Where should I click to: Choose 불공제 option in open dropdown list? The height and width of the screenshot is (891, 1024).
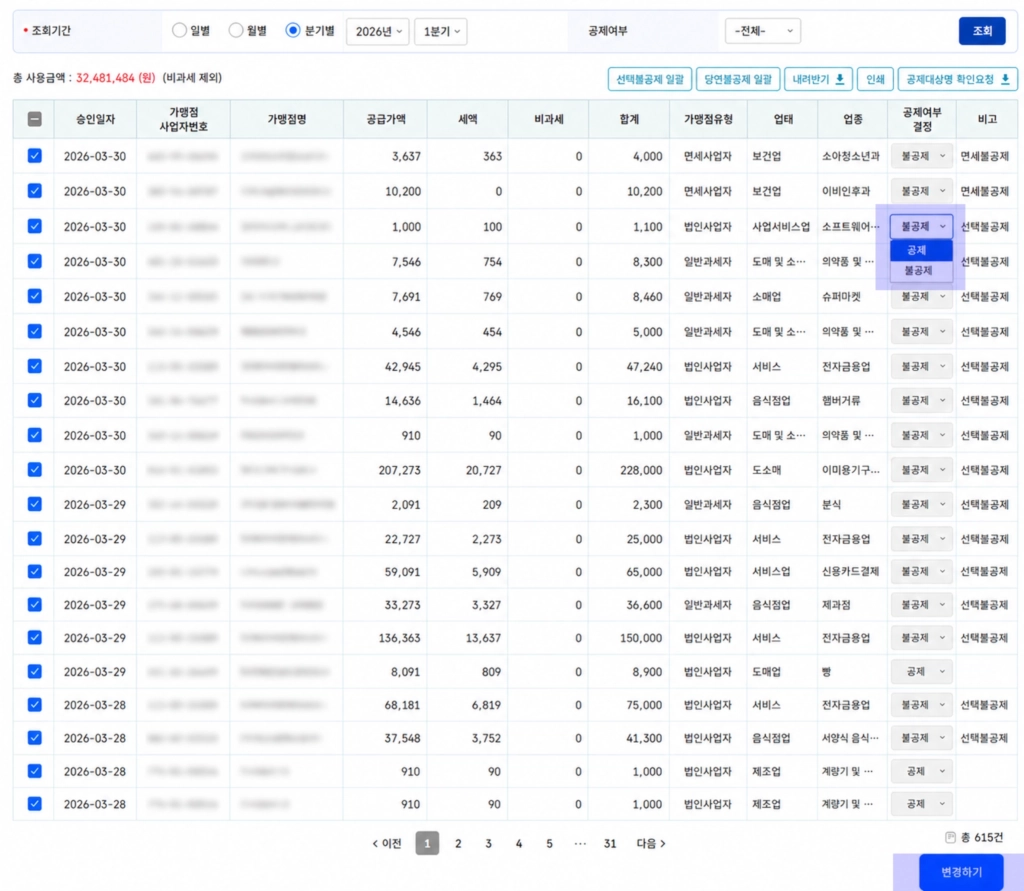pos(921,270)
